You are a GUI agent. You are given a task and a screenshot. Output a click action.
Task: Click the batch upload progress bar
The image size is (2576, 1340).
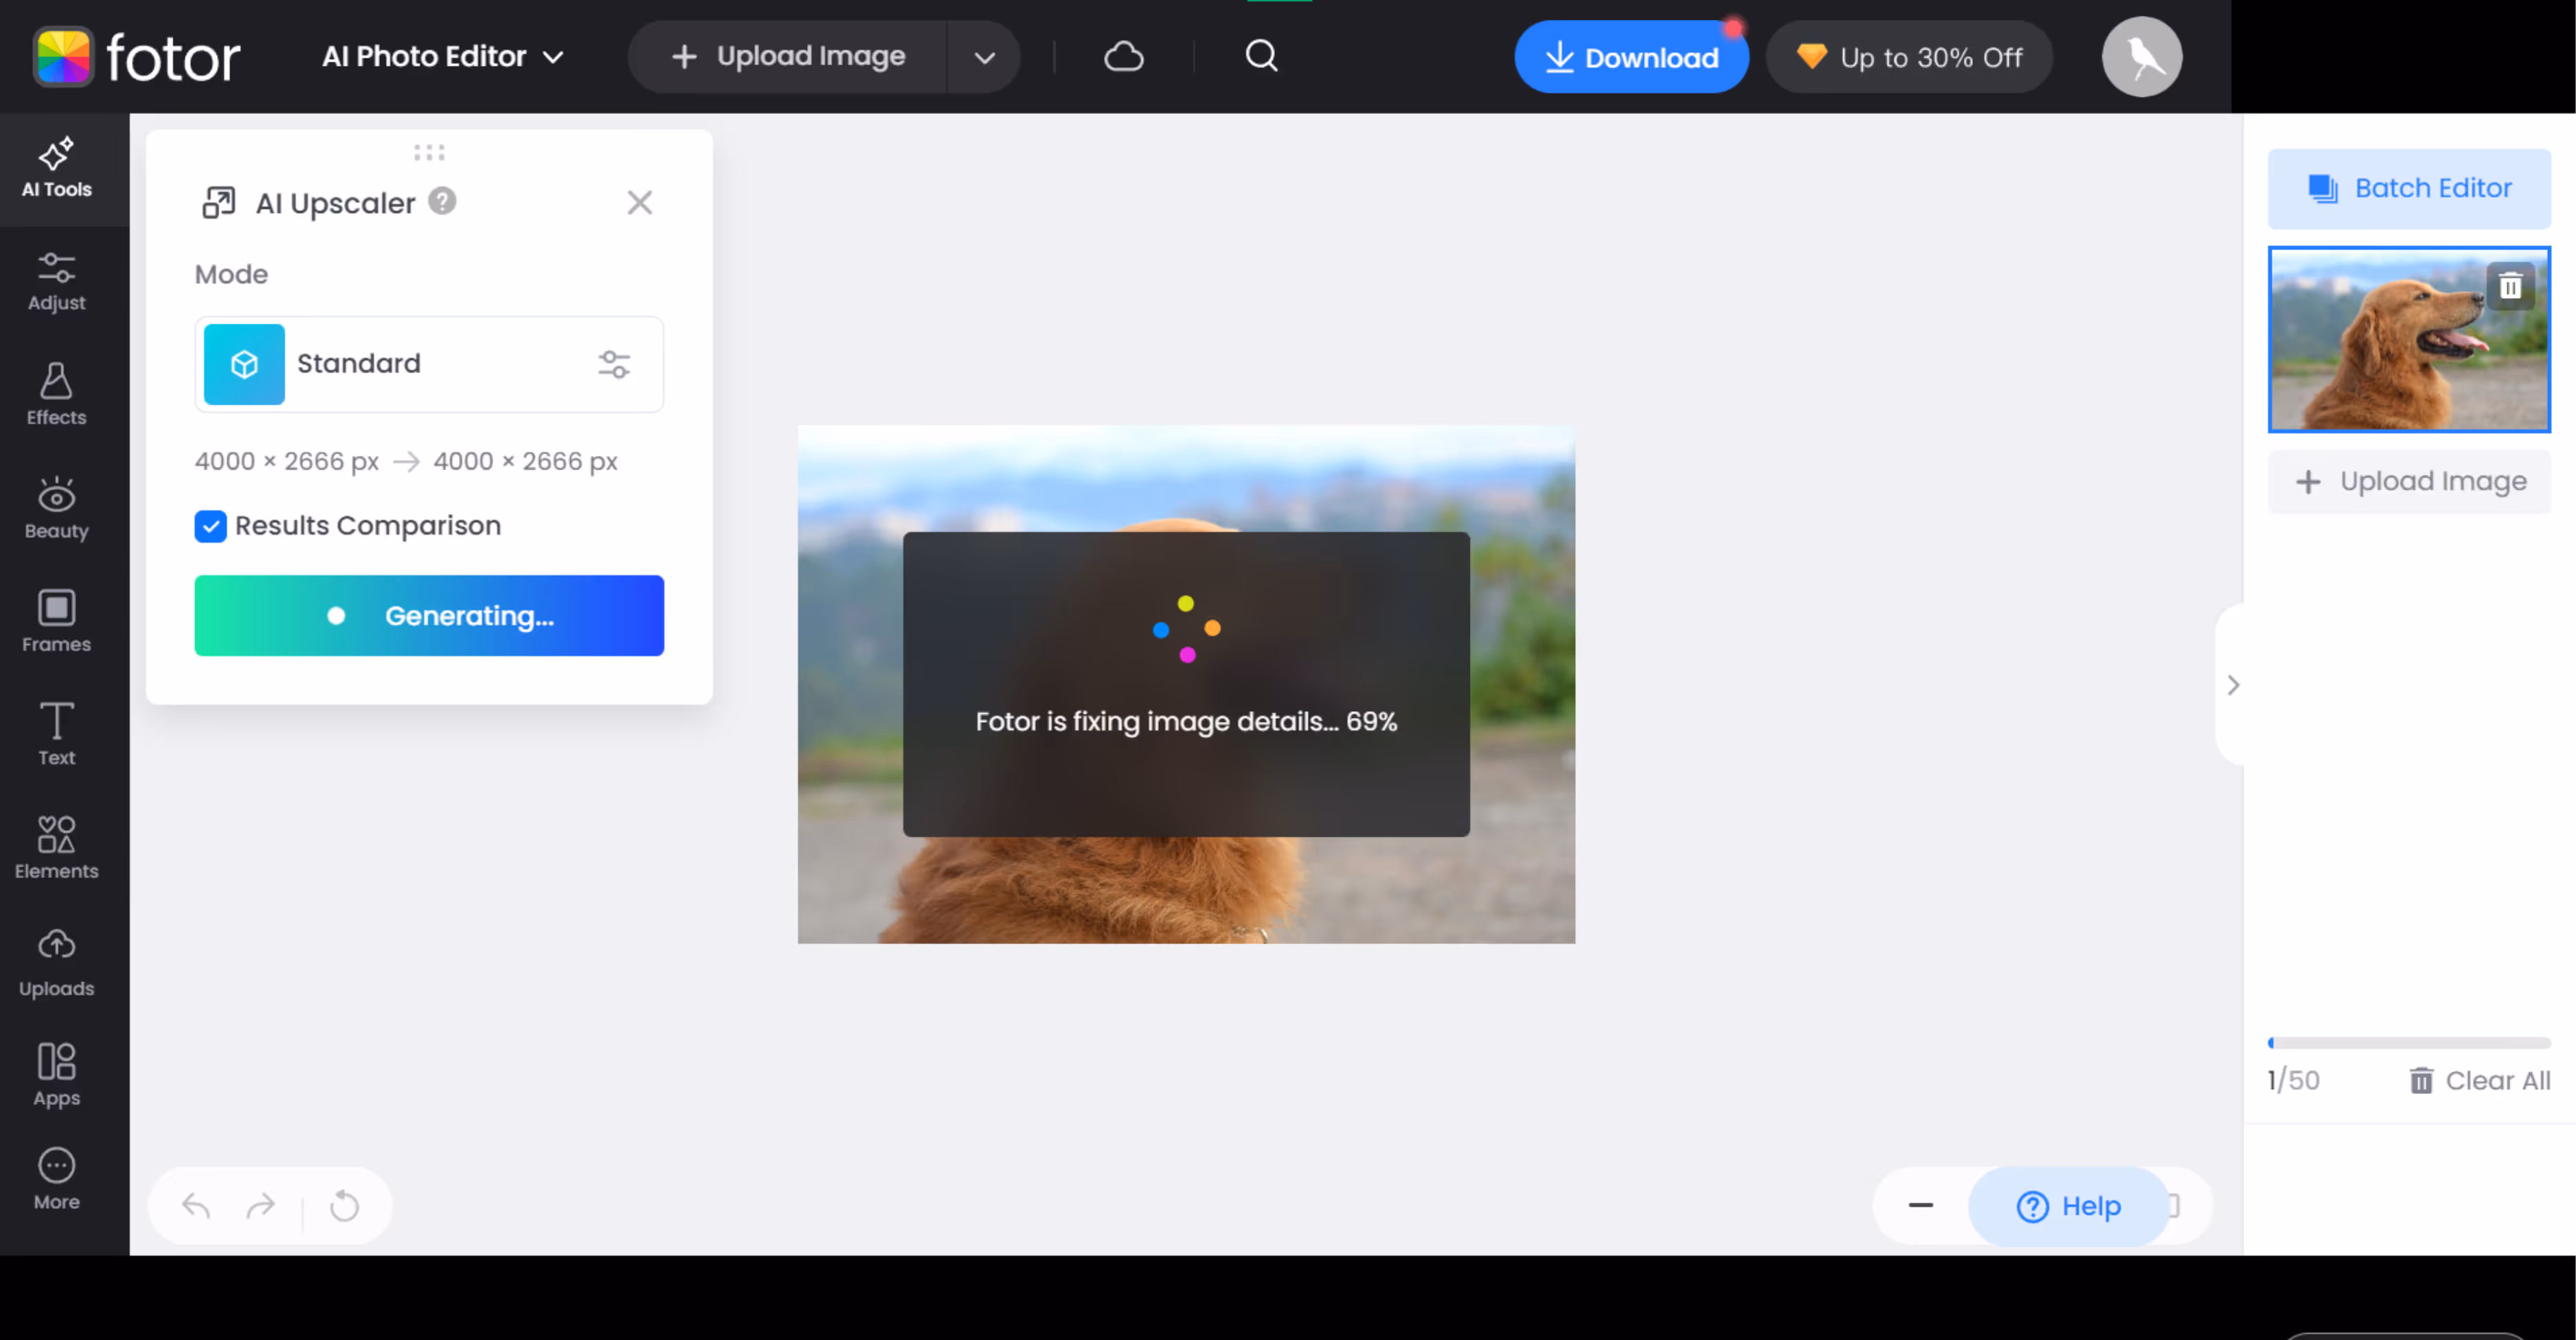coord(2409,1043)
